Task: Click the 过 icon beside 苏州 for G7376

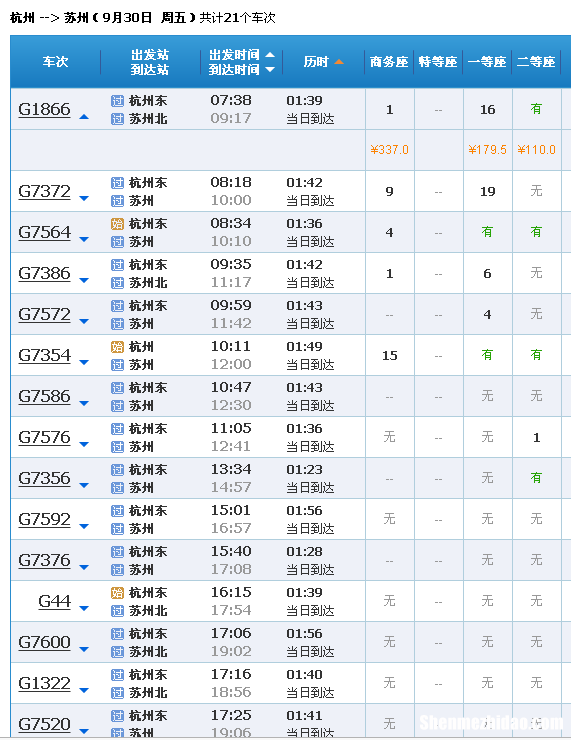Action: click(117, 571)
